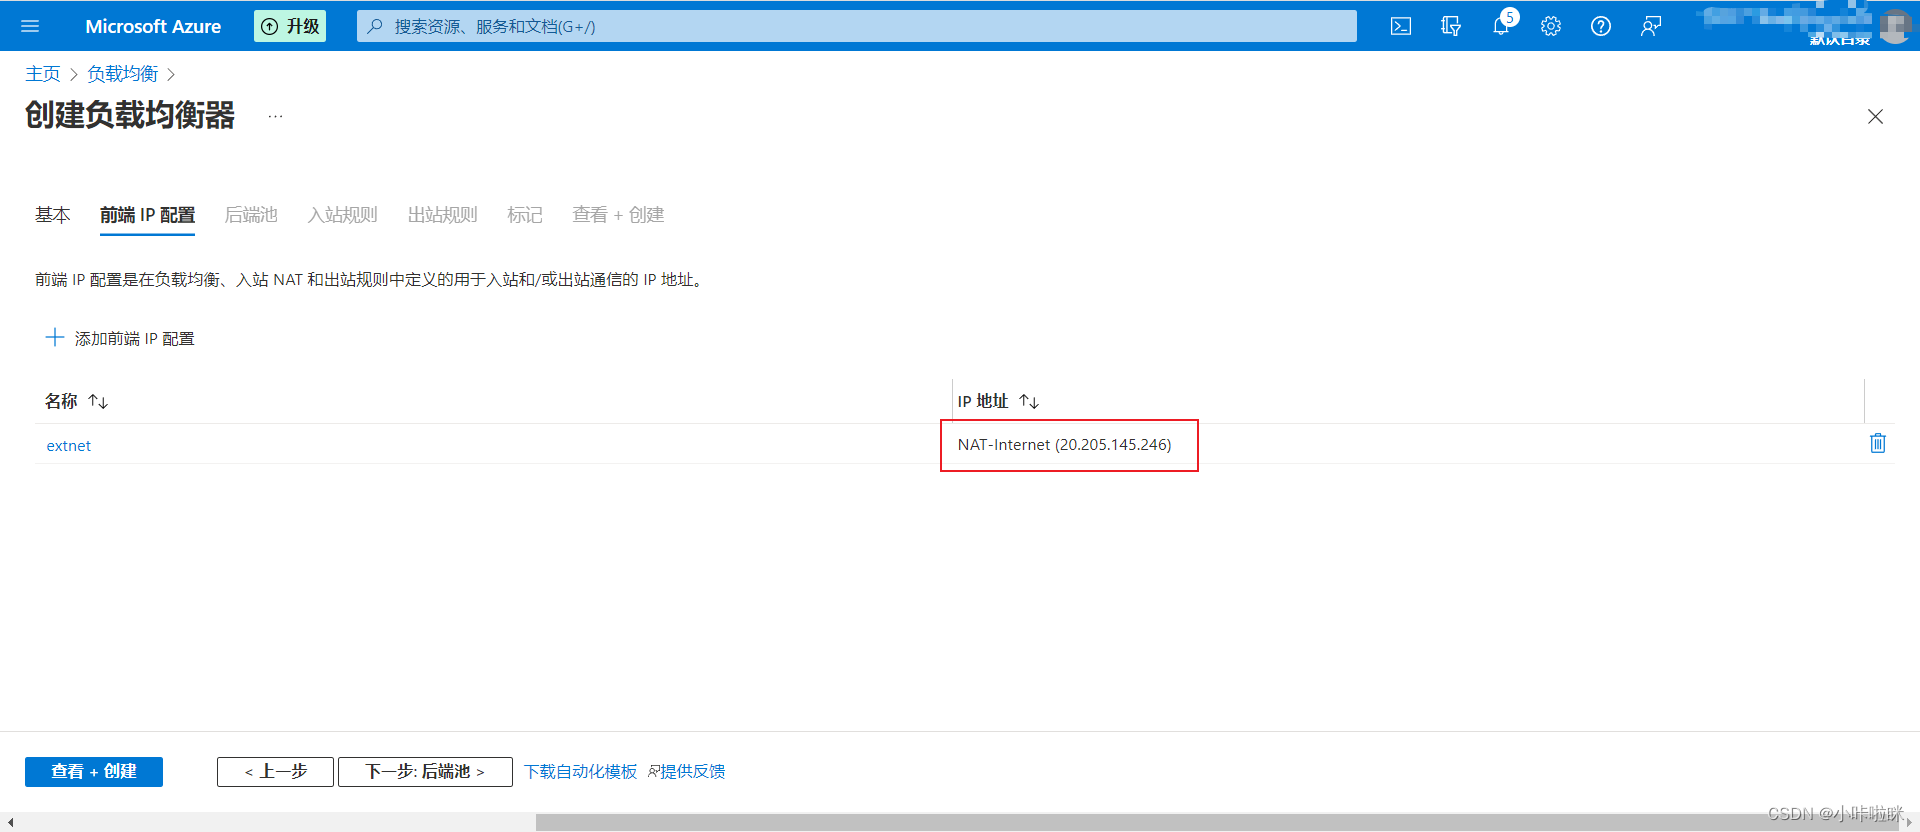1920x832 pixels.
Task: Switch to the 入站规则 tab
Action: 343,215
